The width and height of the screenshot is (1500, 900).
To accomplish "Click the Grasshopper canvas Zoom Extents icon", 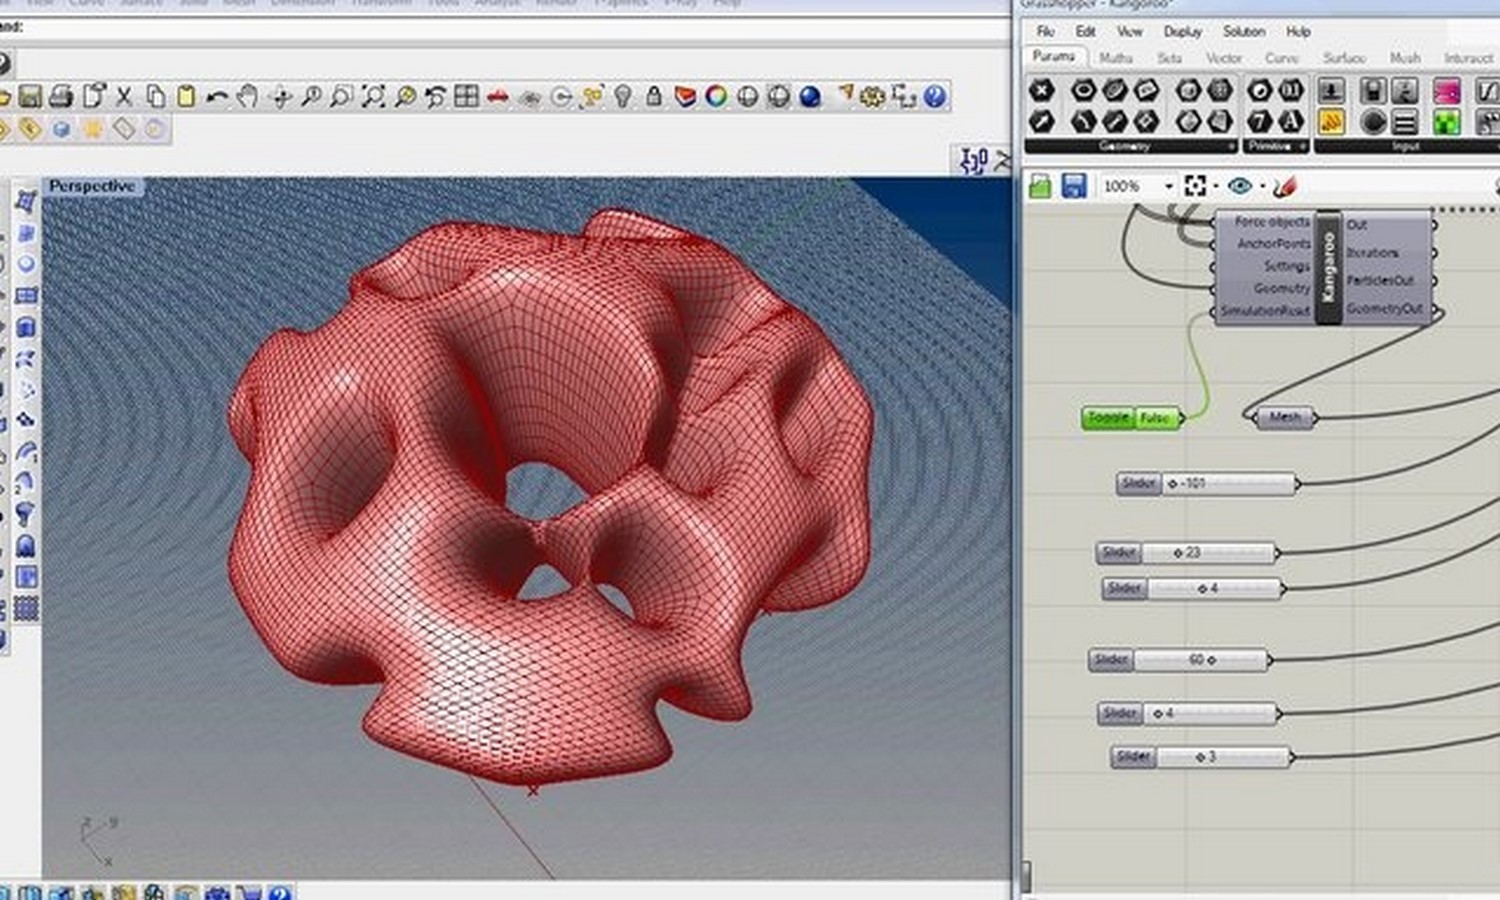I will pyautogui.click(x=1195, y=186).
